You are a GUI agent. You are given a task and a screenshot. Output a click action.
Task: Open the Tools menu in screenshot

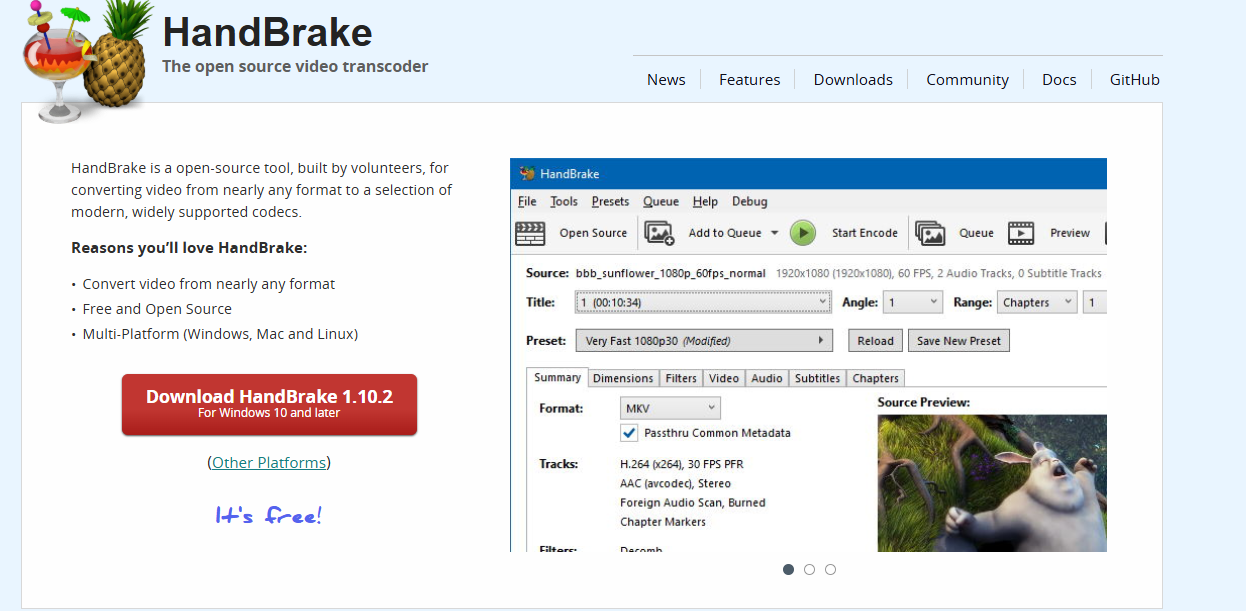[564, 201]
